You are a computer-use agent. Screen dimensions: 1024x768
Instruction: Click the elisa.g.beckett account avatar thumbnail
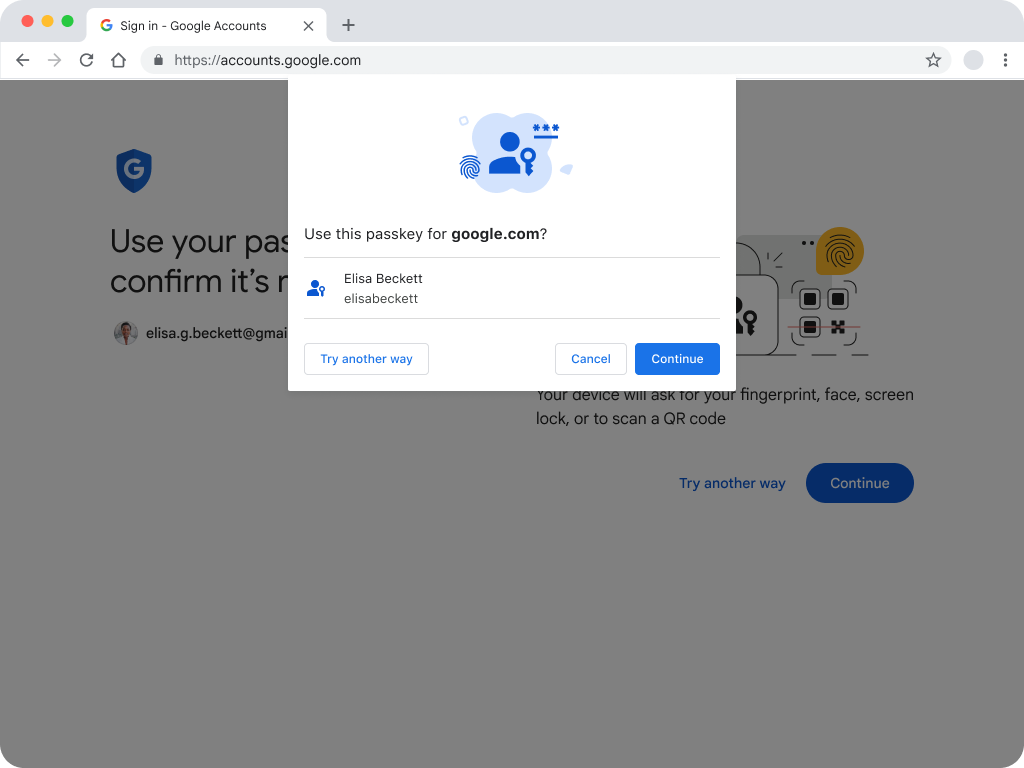[125, 333]
